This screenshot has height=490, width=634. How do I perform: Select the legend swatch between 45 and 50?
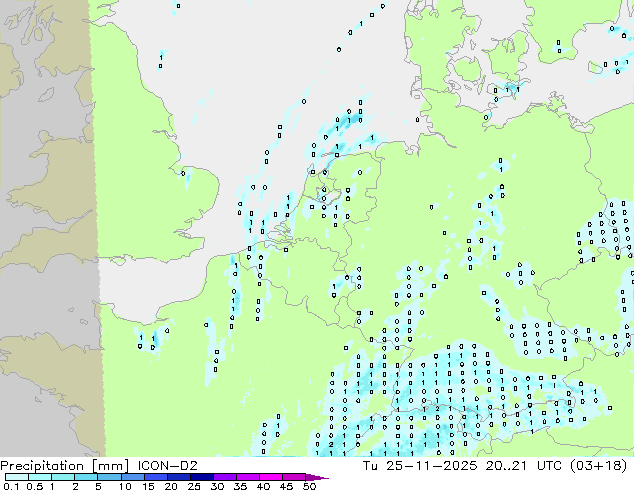(294, 477)
